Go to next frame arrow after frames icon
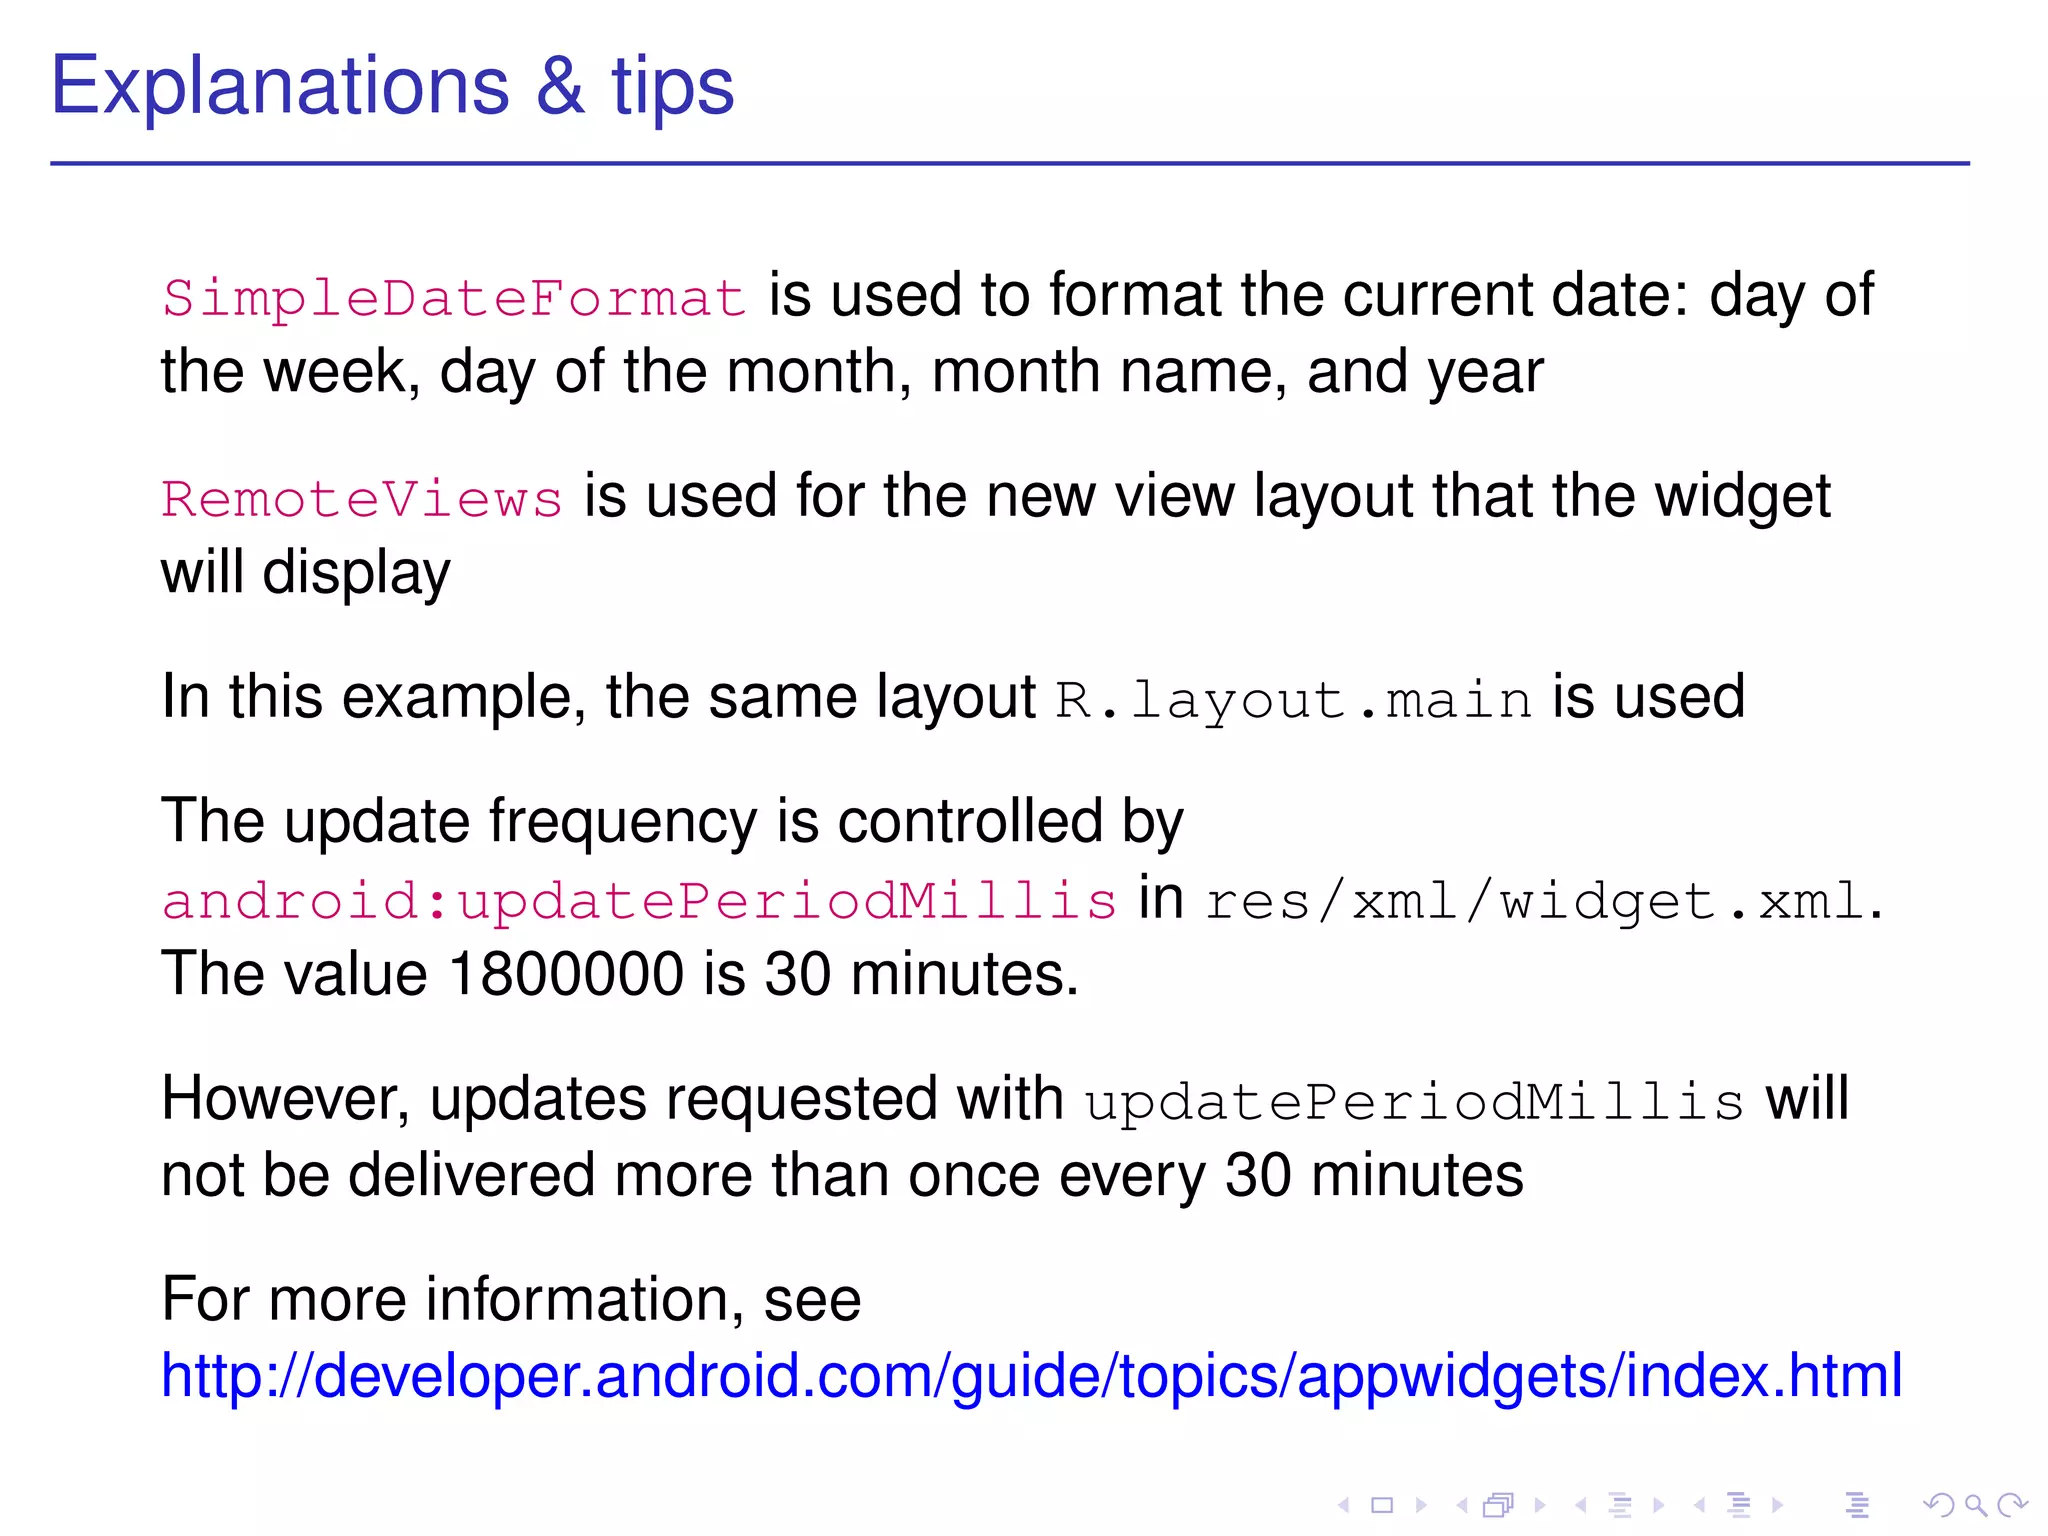This screenshot has height=1536, width=2048. point(1540,1505)
